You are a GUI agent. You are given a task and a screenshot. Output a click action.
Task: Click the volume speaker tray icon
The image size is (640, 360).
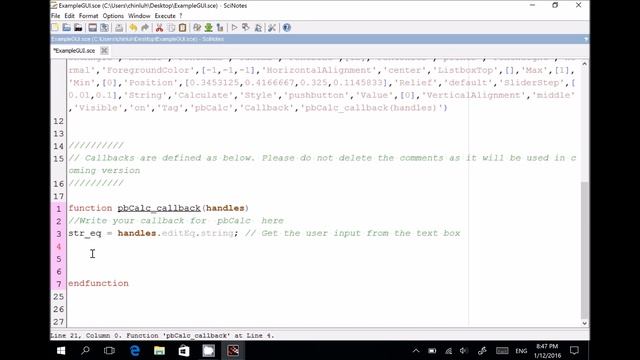[464, 351]
